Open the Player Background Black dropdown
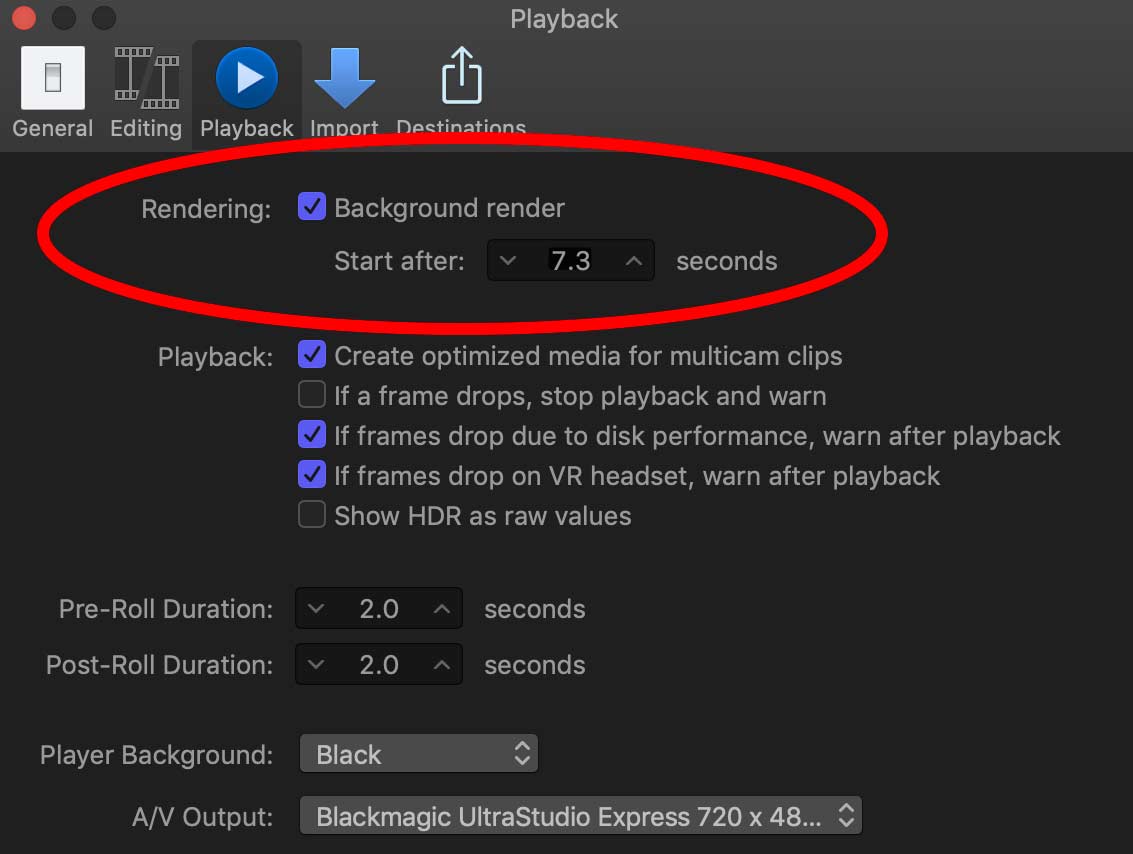Screen dimensions: 1133x854 tap(419, 754)
